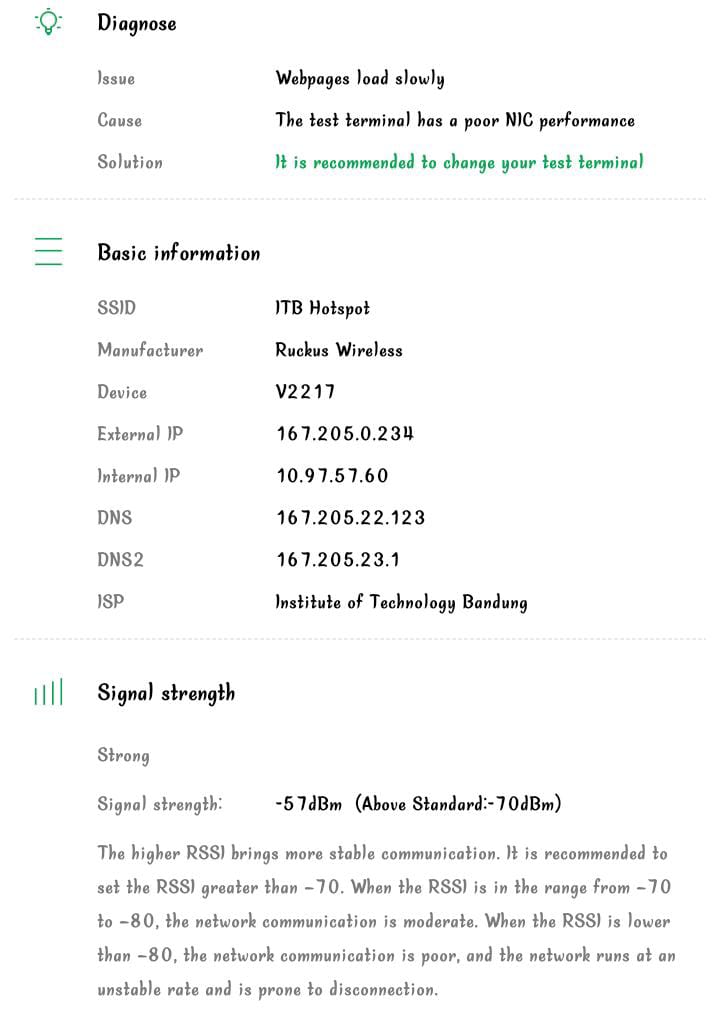Open the green solution recommendation link
Image resolution: width=720 pixels, height=1015 pixels.
click(459, 162)
